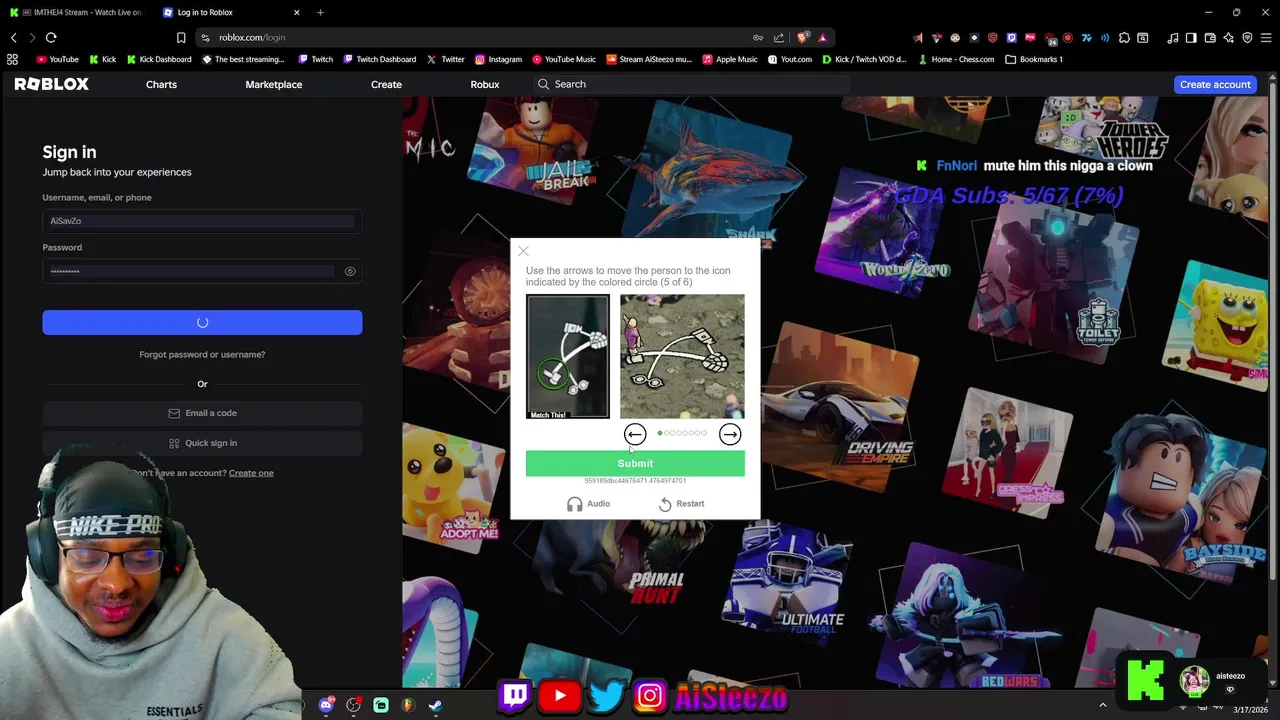Click the site settings icon in address bar
Image resolution: width=1280 pixels, height=720 pixels.
point(205,37)
